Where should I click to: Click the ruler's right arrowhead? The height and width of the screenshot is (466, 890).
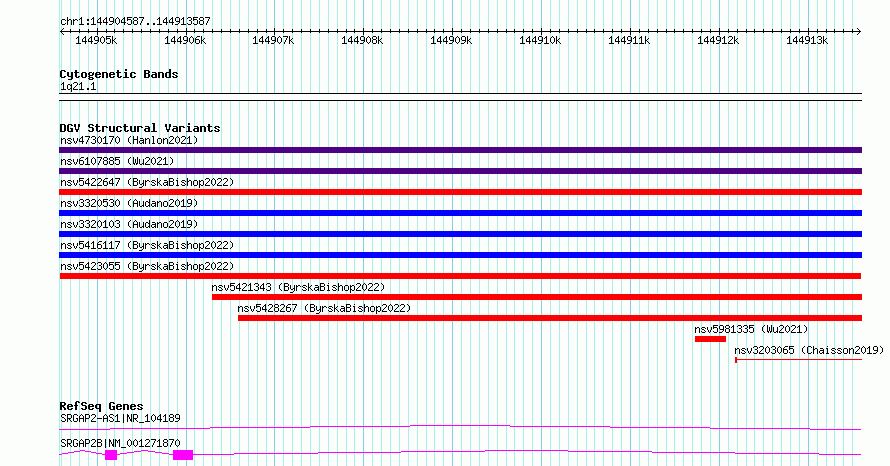point(858,32)
